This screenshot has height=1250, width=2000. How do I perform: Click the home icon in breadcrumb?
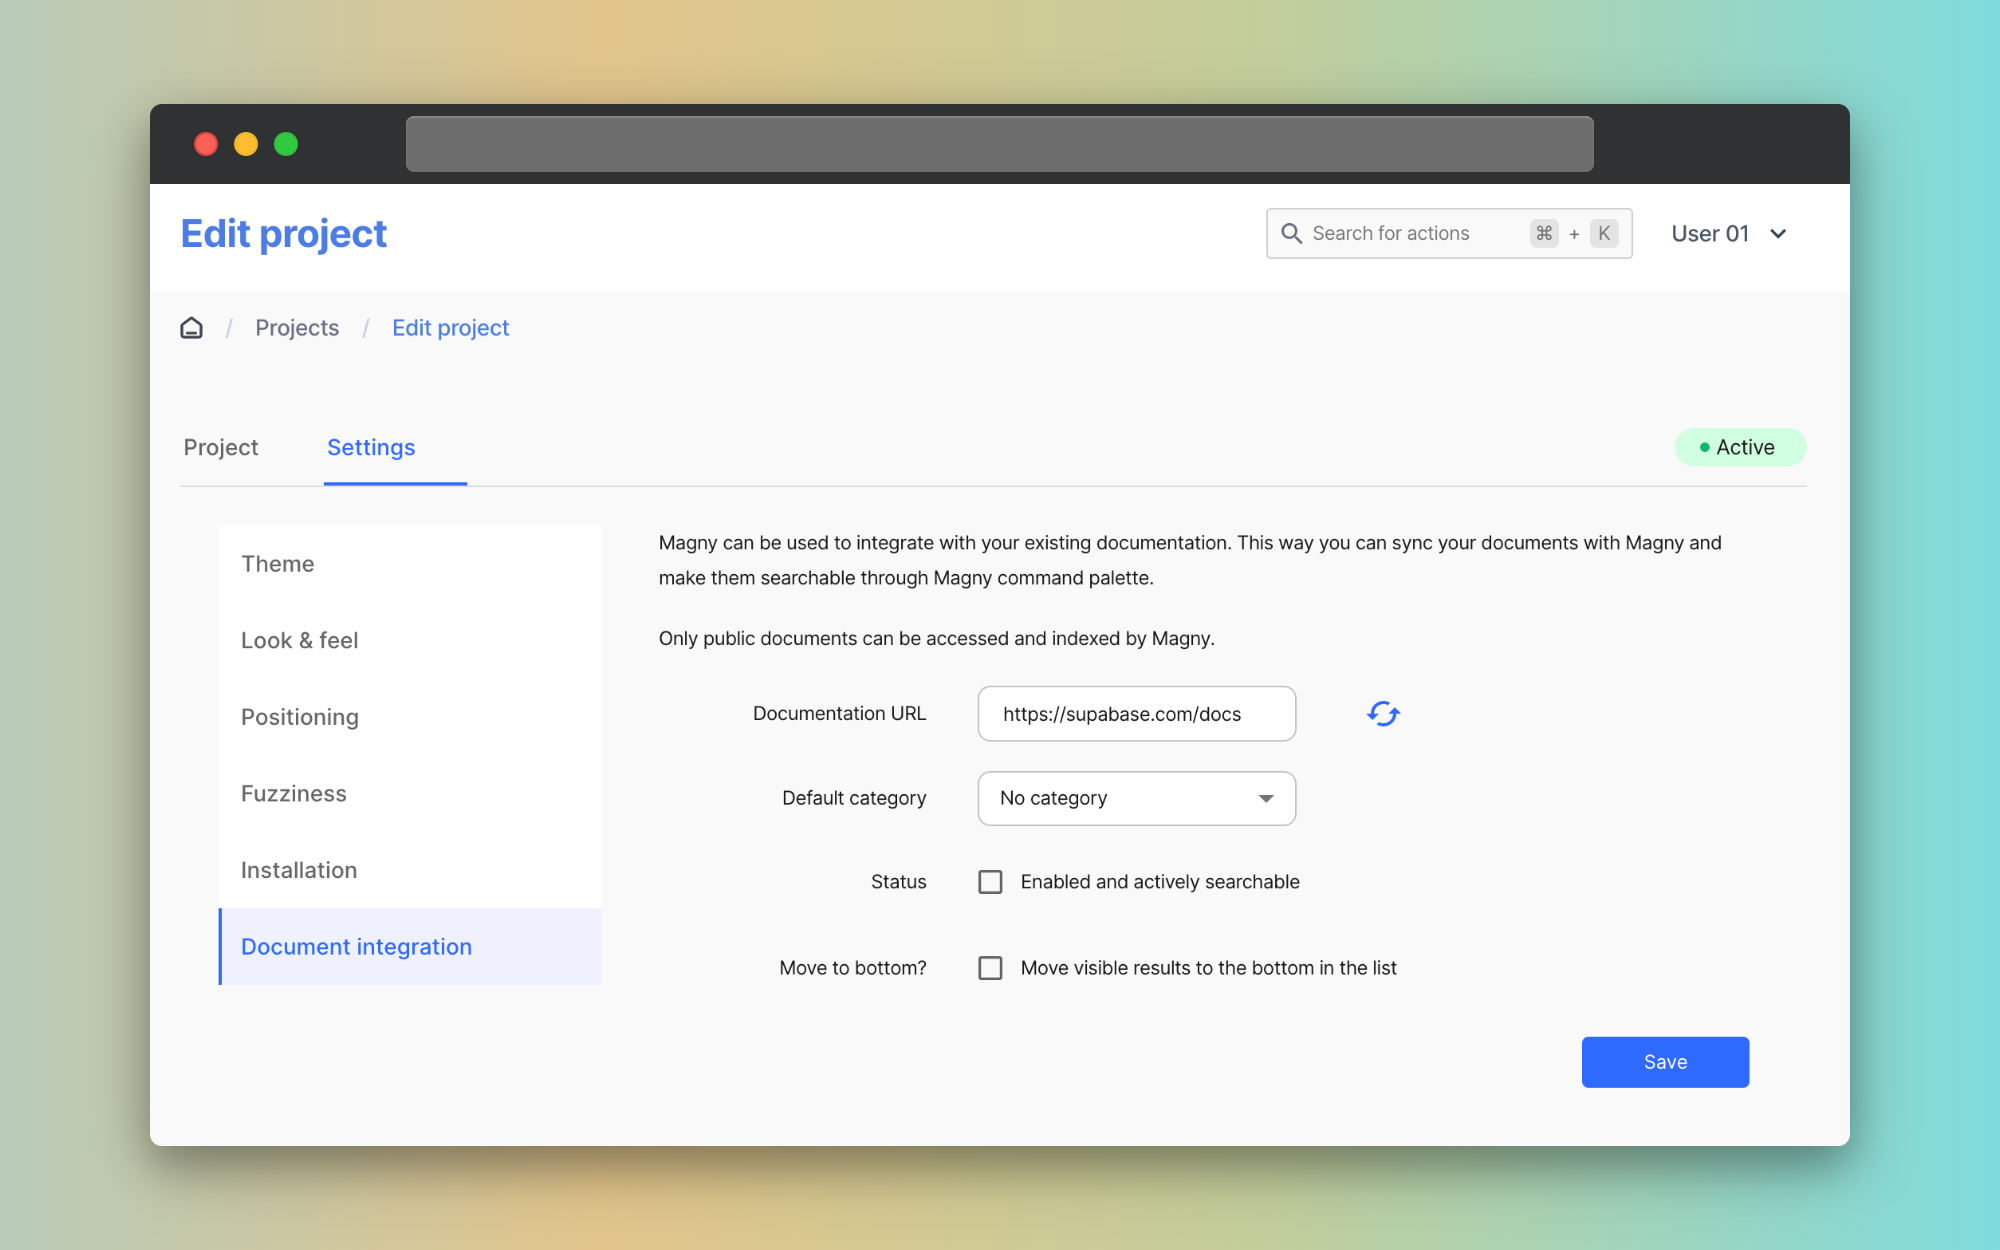[191, 328]
